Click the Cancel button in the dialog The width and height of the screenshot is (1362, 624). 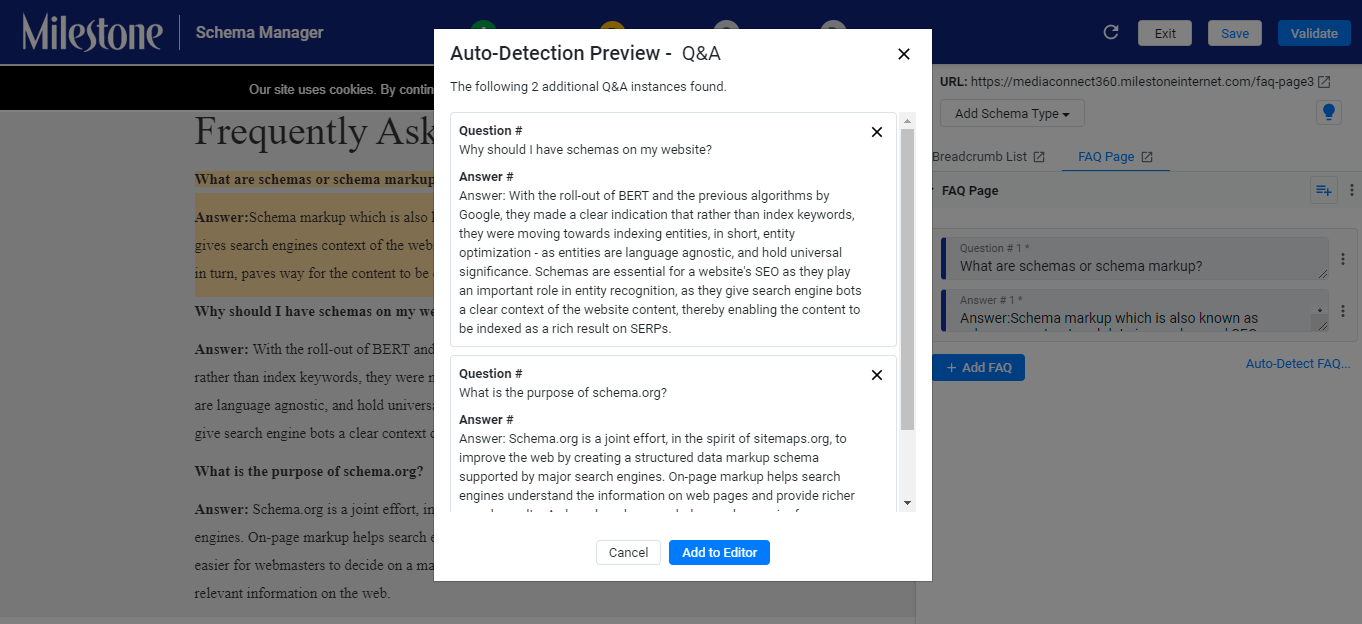click(x=628, y=552)
